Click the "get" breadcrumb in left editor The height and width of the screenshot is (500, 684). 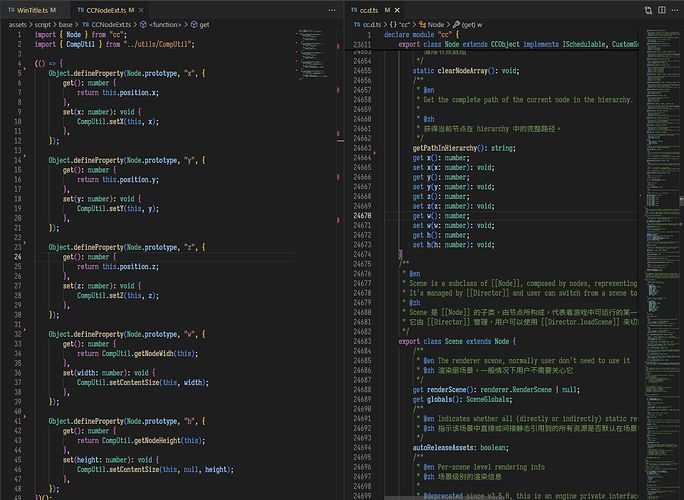[204, 23]
